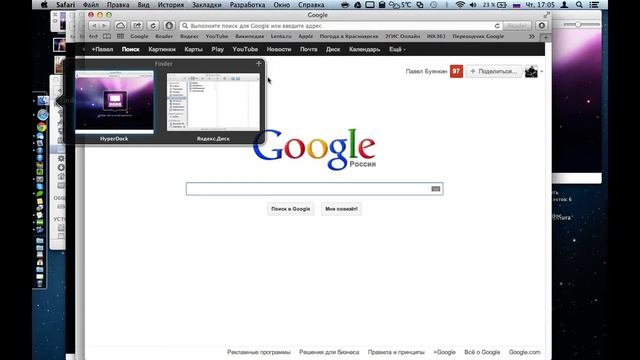Focus Safari address and search bar
Viewport: 640px width, 360px height.
click(x=341, y=26)
